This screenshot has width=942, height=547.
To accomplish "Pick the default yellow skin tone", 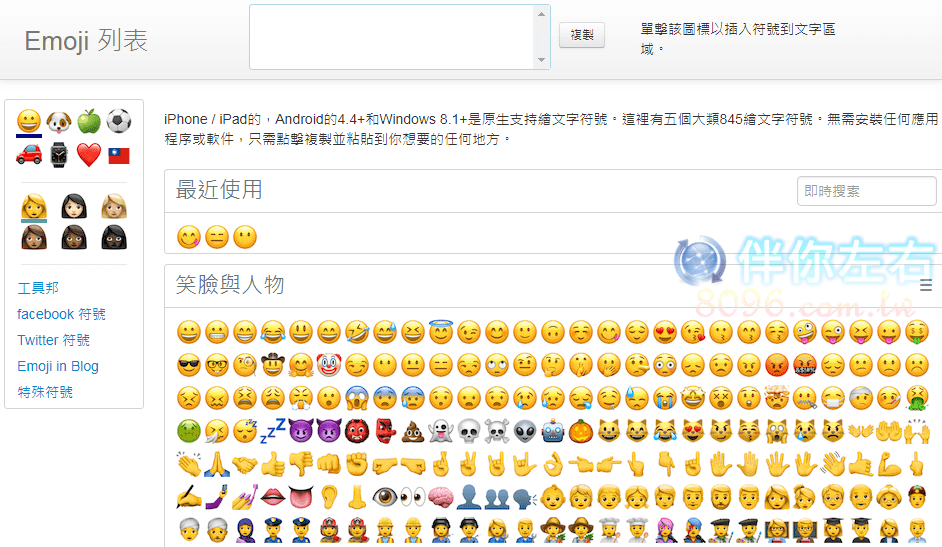I will (x=34, y=206).
